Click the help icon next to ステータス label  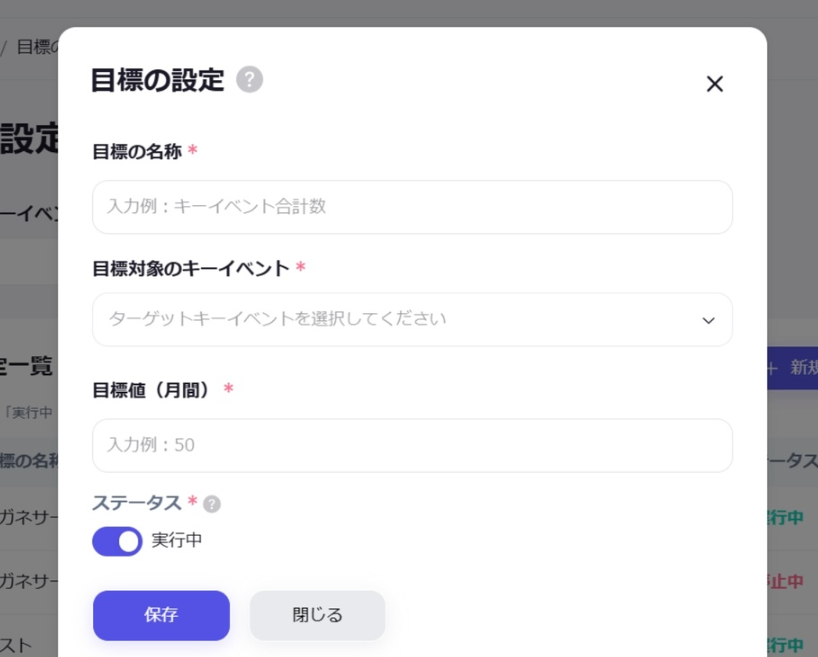pos(212,504)
